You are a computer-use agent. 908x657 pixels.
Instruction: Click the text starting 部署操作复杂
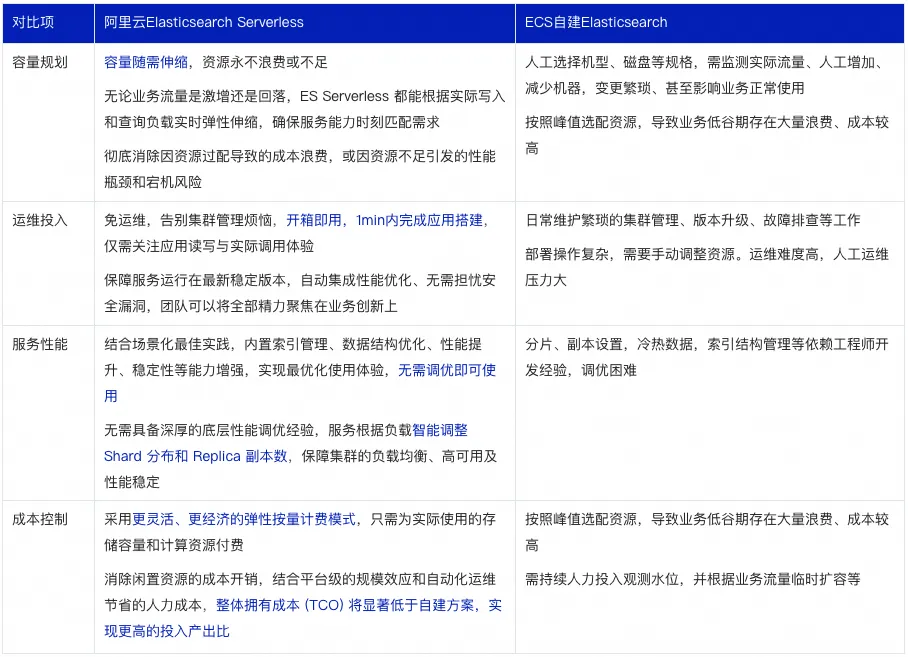click(706, 267)
